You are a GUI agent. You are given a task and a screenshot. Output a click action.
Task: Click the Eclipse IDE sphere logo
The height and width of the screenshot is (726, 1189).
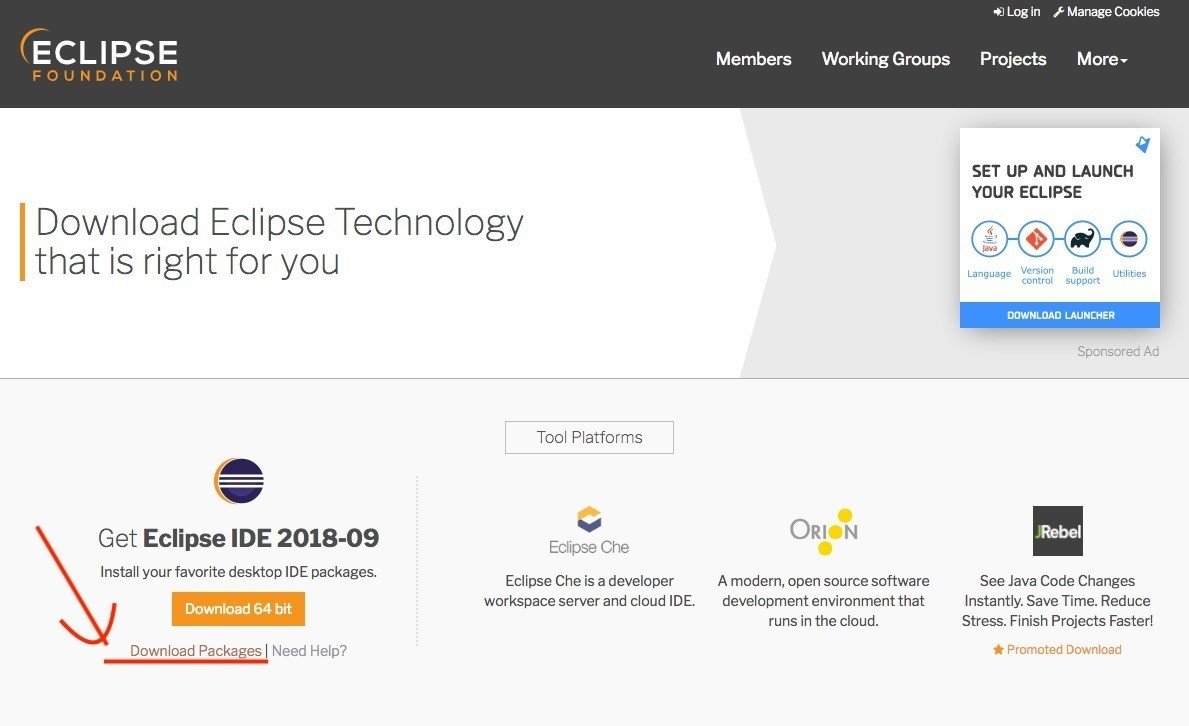(x=239, y=481)
